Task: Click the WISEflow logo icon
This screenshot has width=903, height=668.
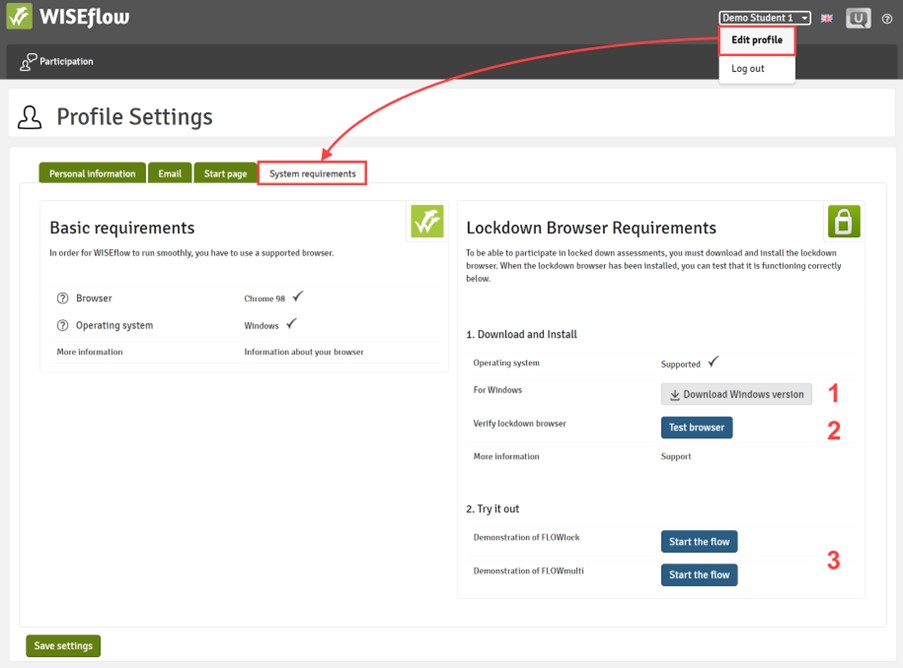Action: 19,16
